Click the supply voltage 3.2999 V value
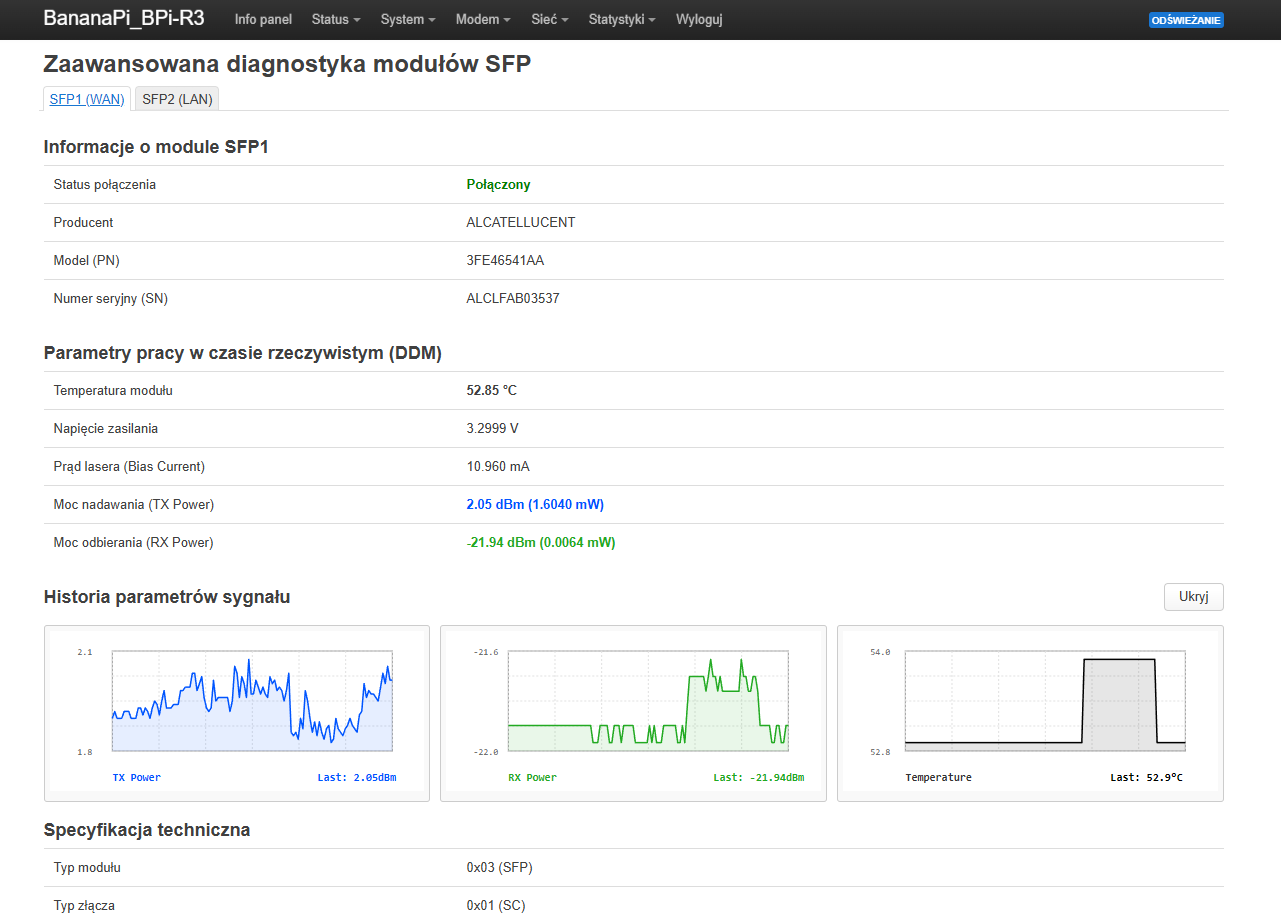1281x919 pixels. 492,429
